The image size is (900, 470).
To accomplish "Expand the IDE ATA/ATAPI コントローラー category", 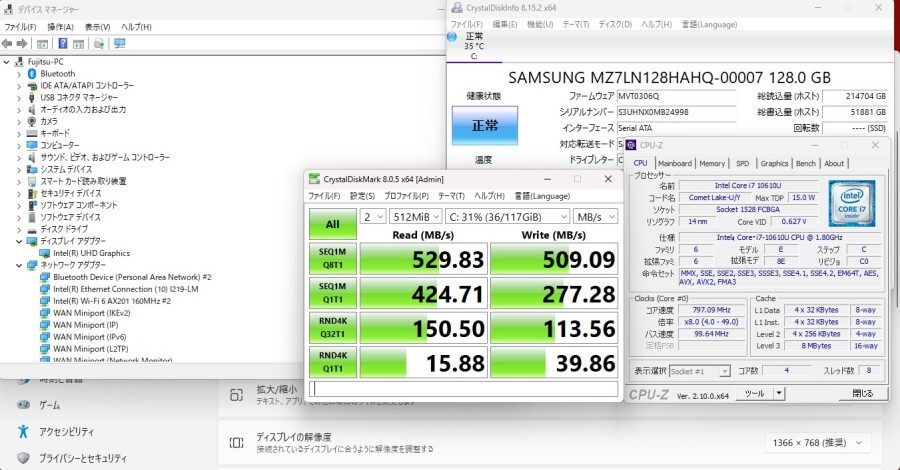I will (19, 86).
